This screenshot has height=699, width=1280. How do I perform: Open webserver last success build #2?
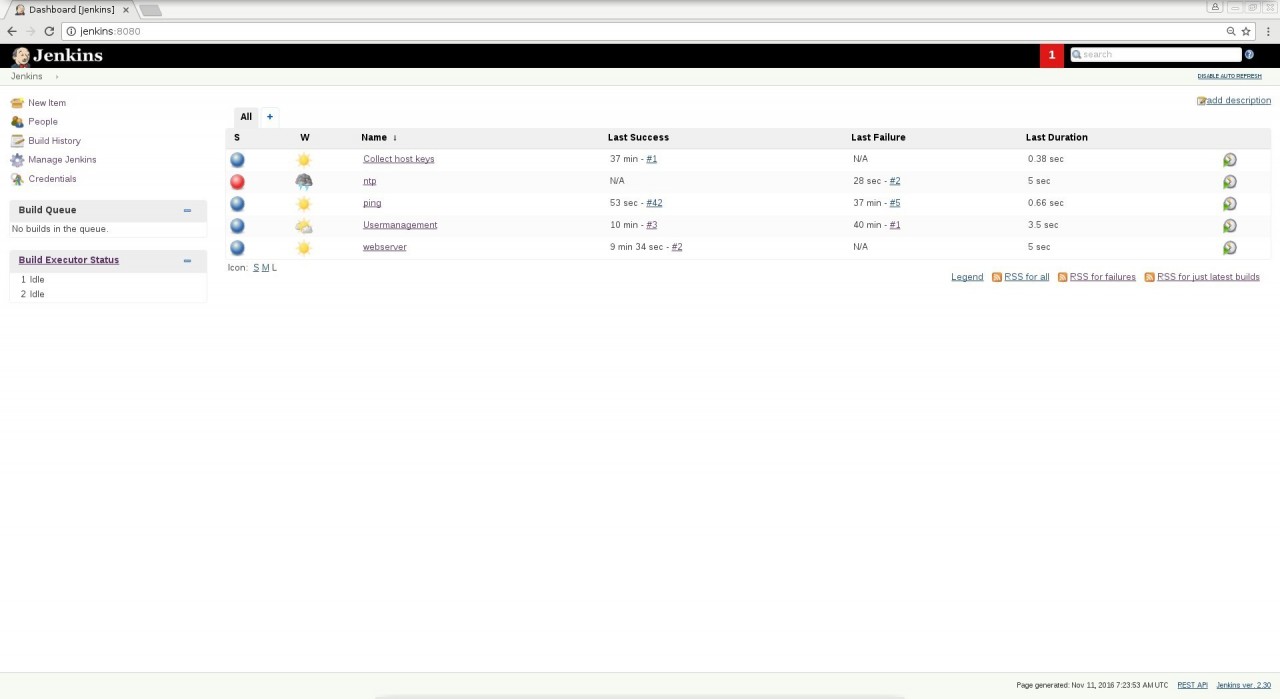click(x=676, y=247)
